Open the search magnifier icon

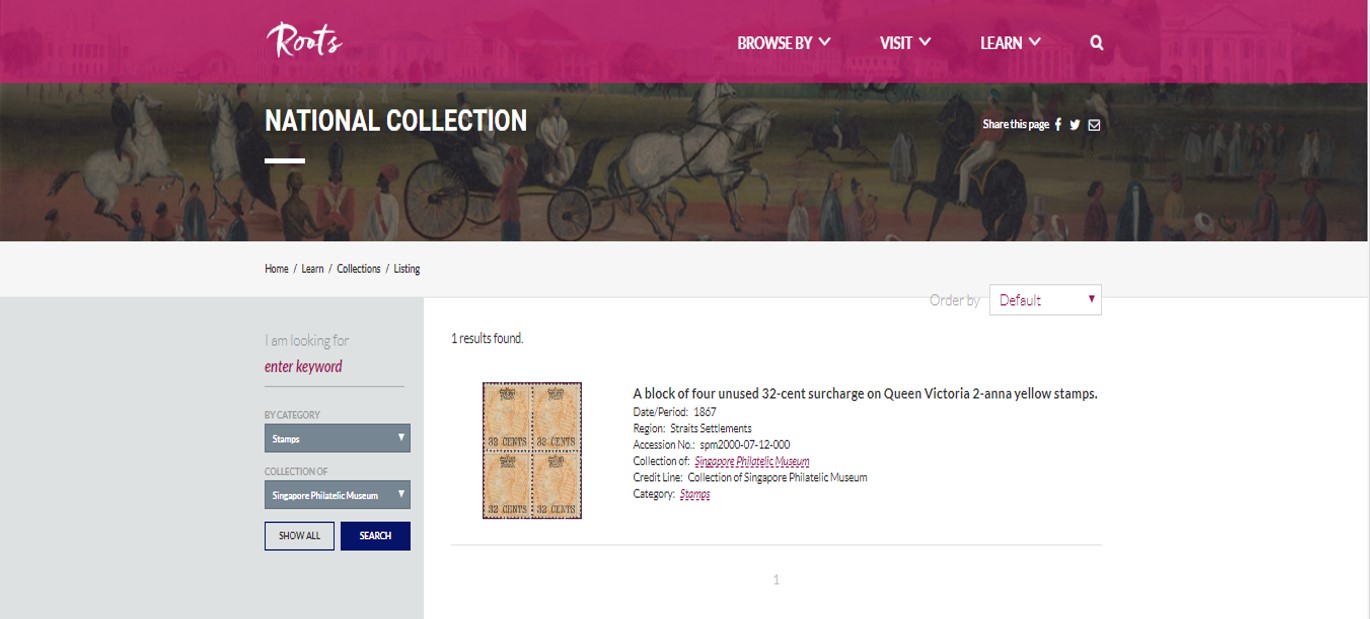pos(1097,43)
